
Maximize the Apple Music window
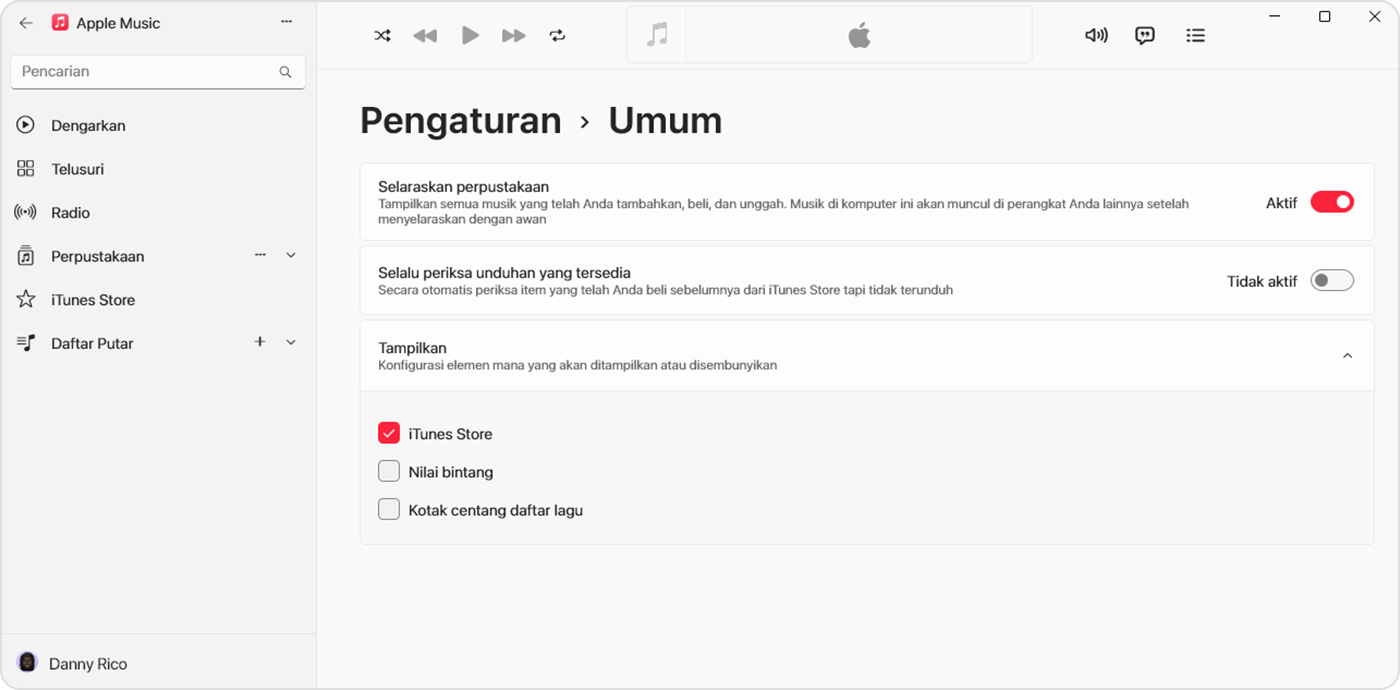point(1324,17)
